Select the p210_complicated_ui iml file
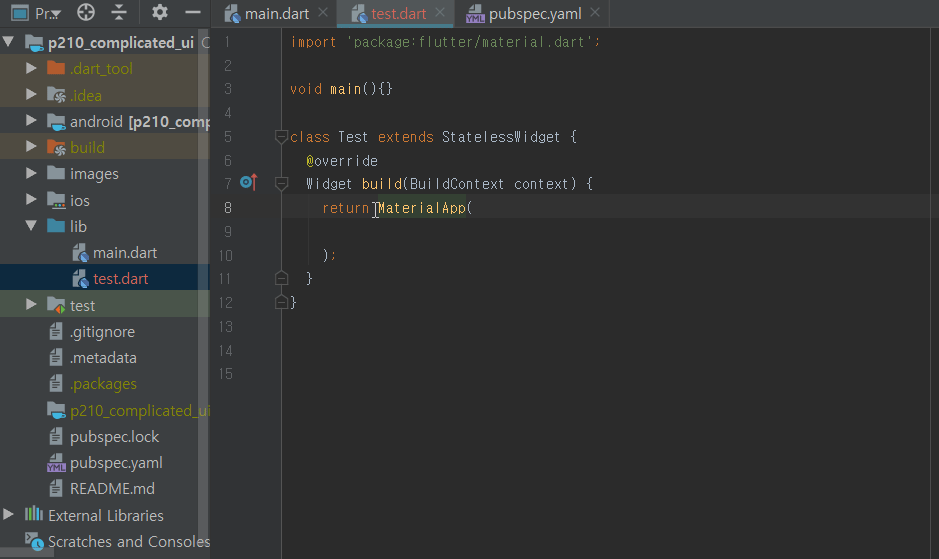The height and width of the screenshot is (559, 939). pyautogui.click(x=140, y=410)
